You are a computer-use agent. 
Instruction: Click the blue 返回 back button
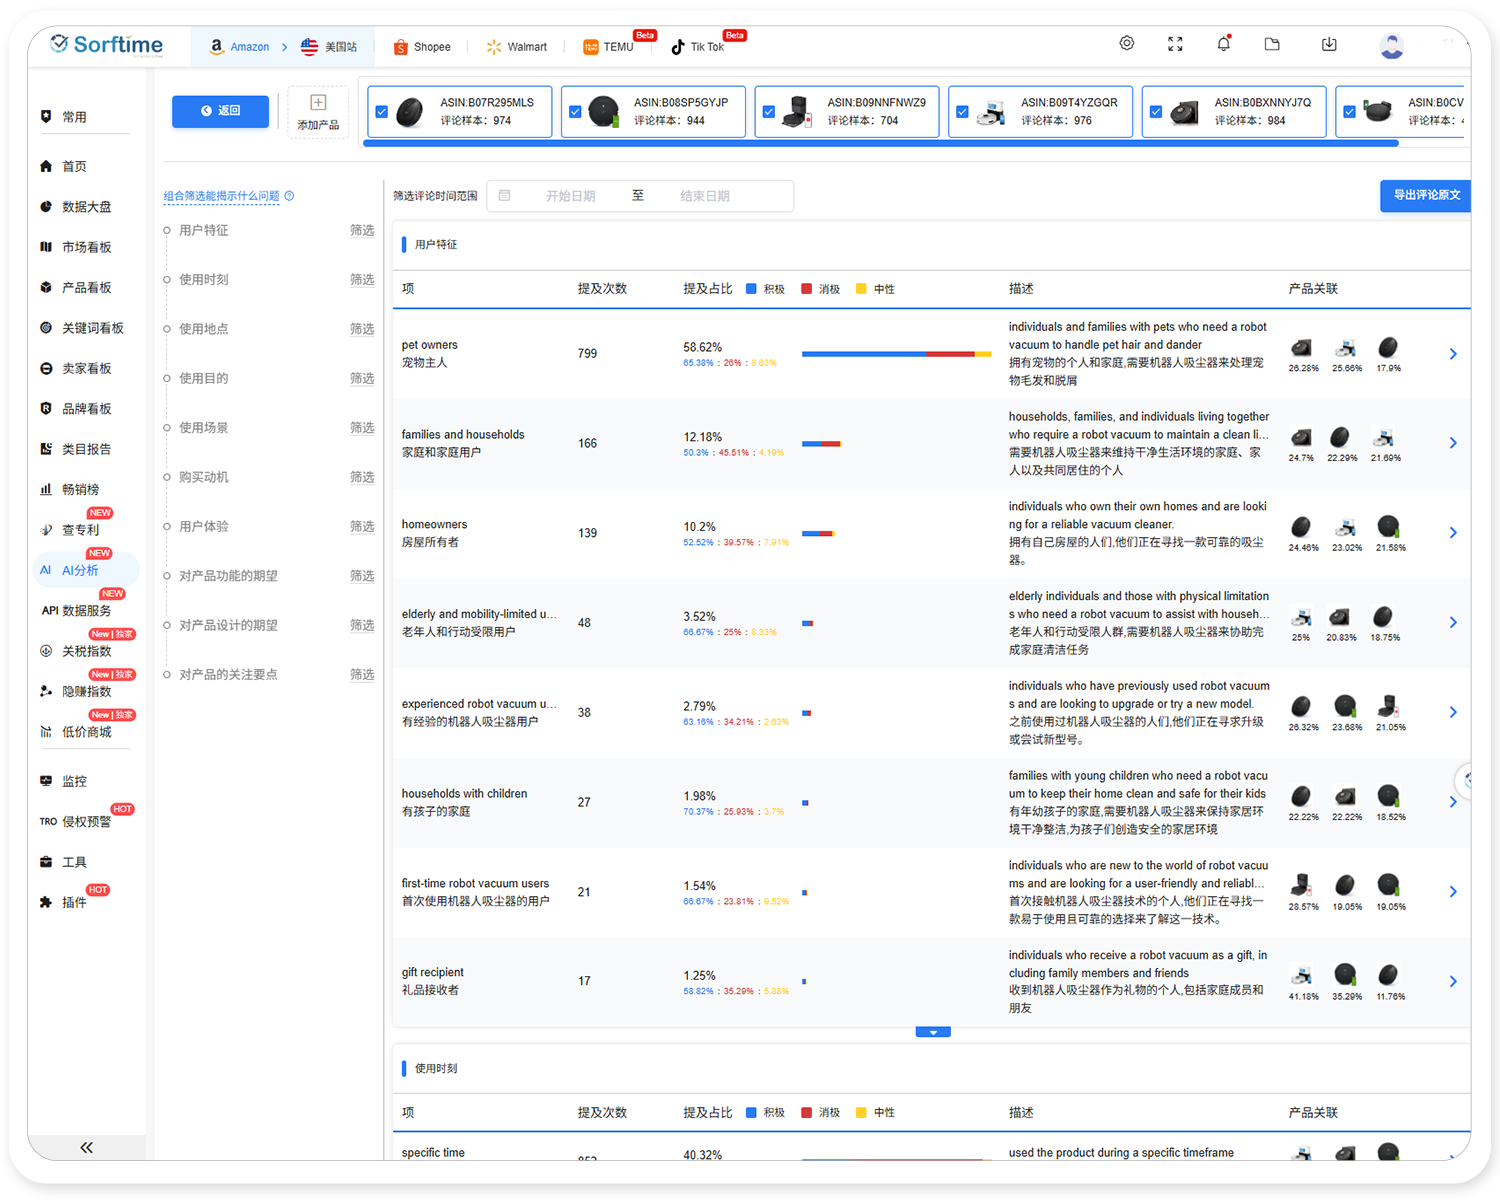220,111
